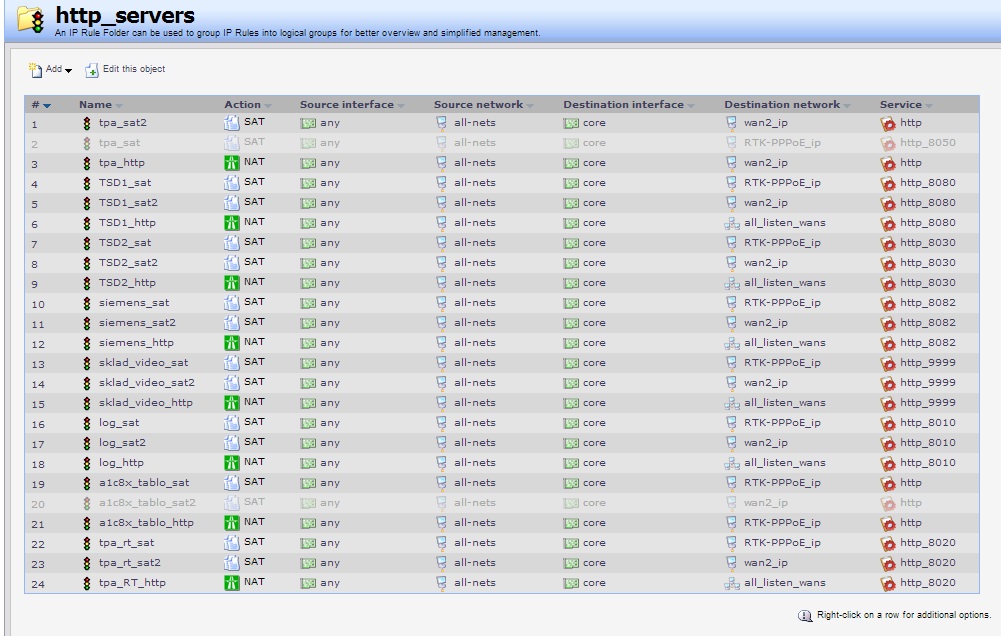Click the SAT action icon for TSD1_sat

coord(229,181)
